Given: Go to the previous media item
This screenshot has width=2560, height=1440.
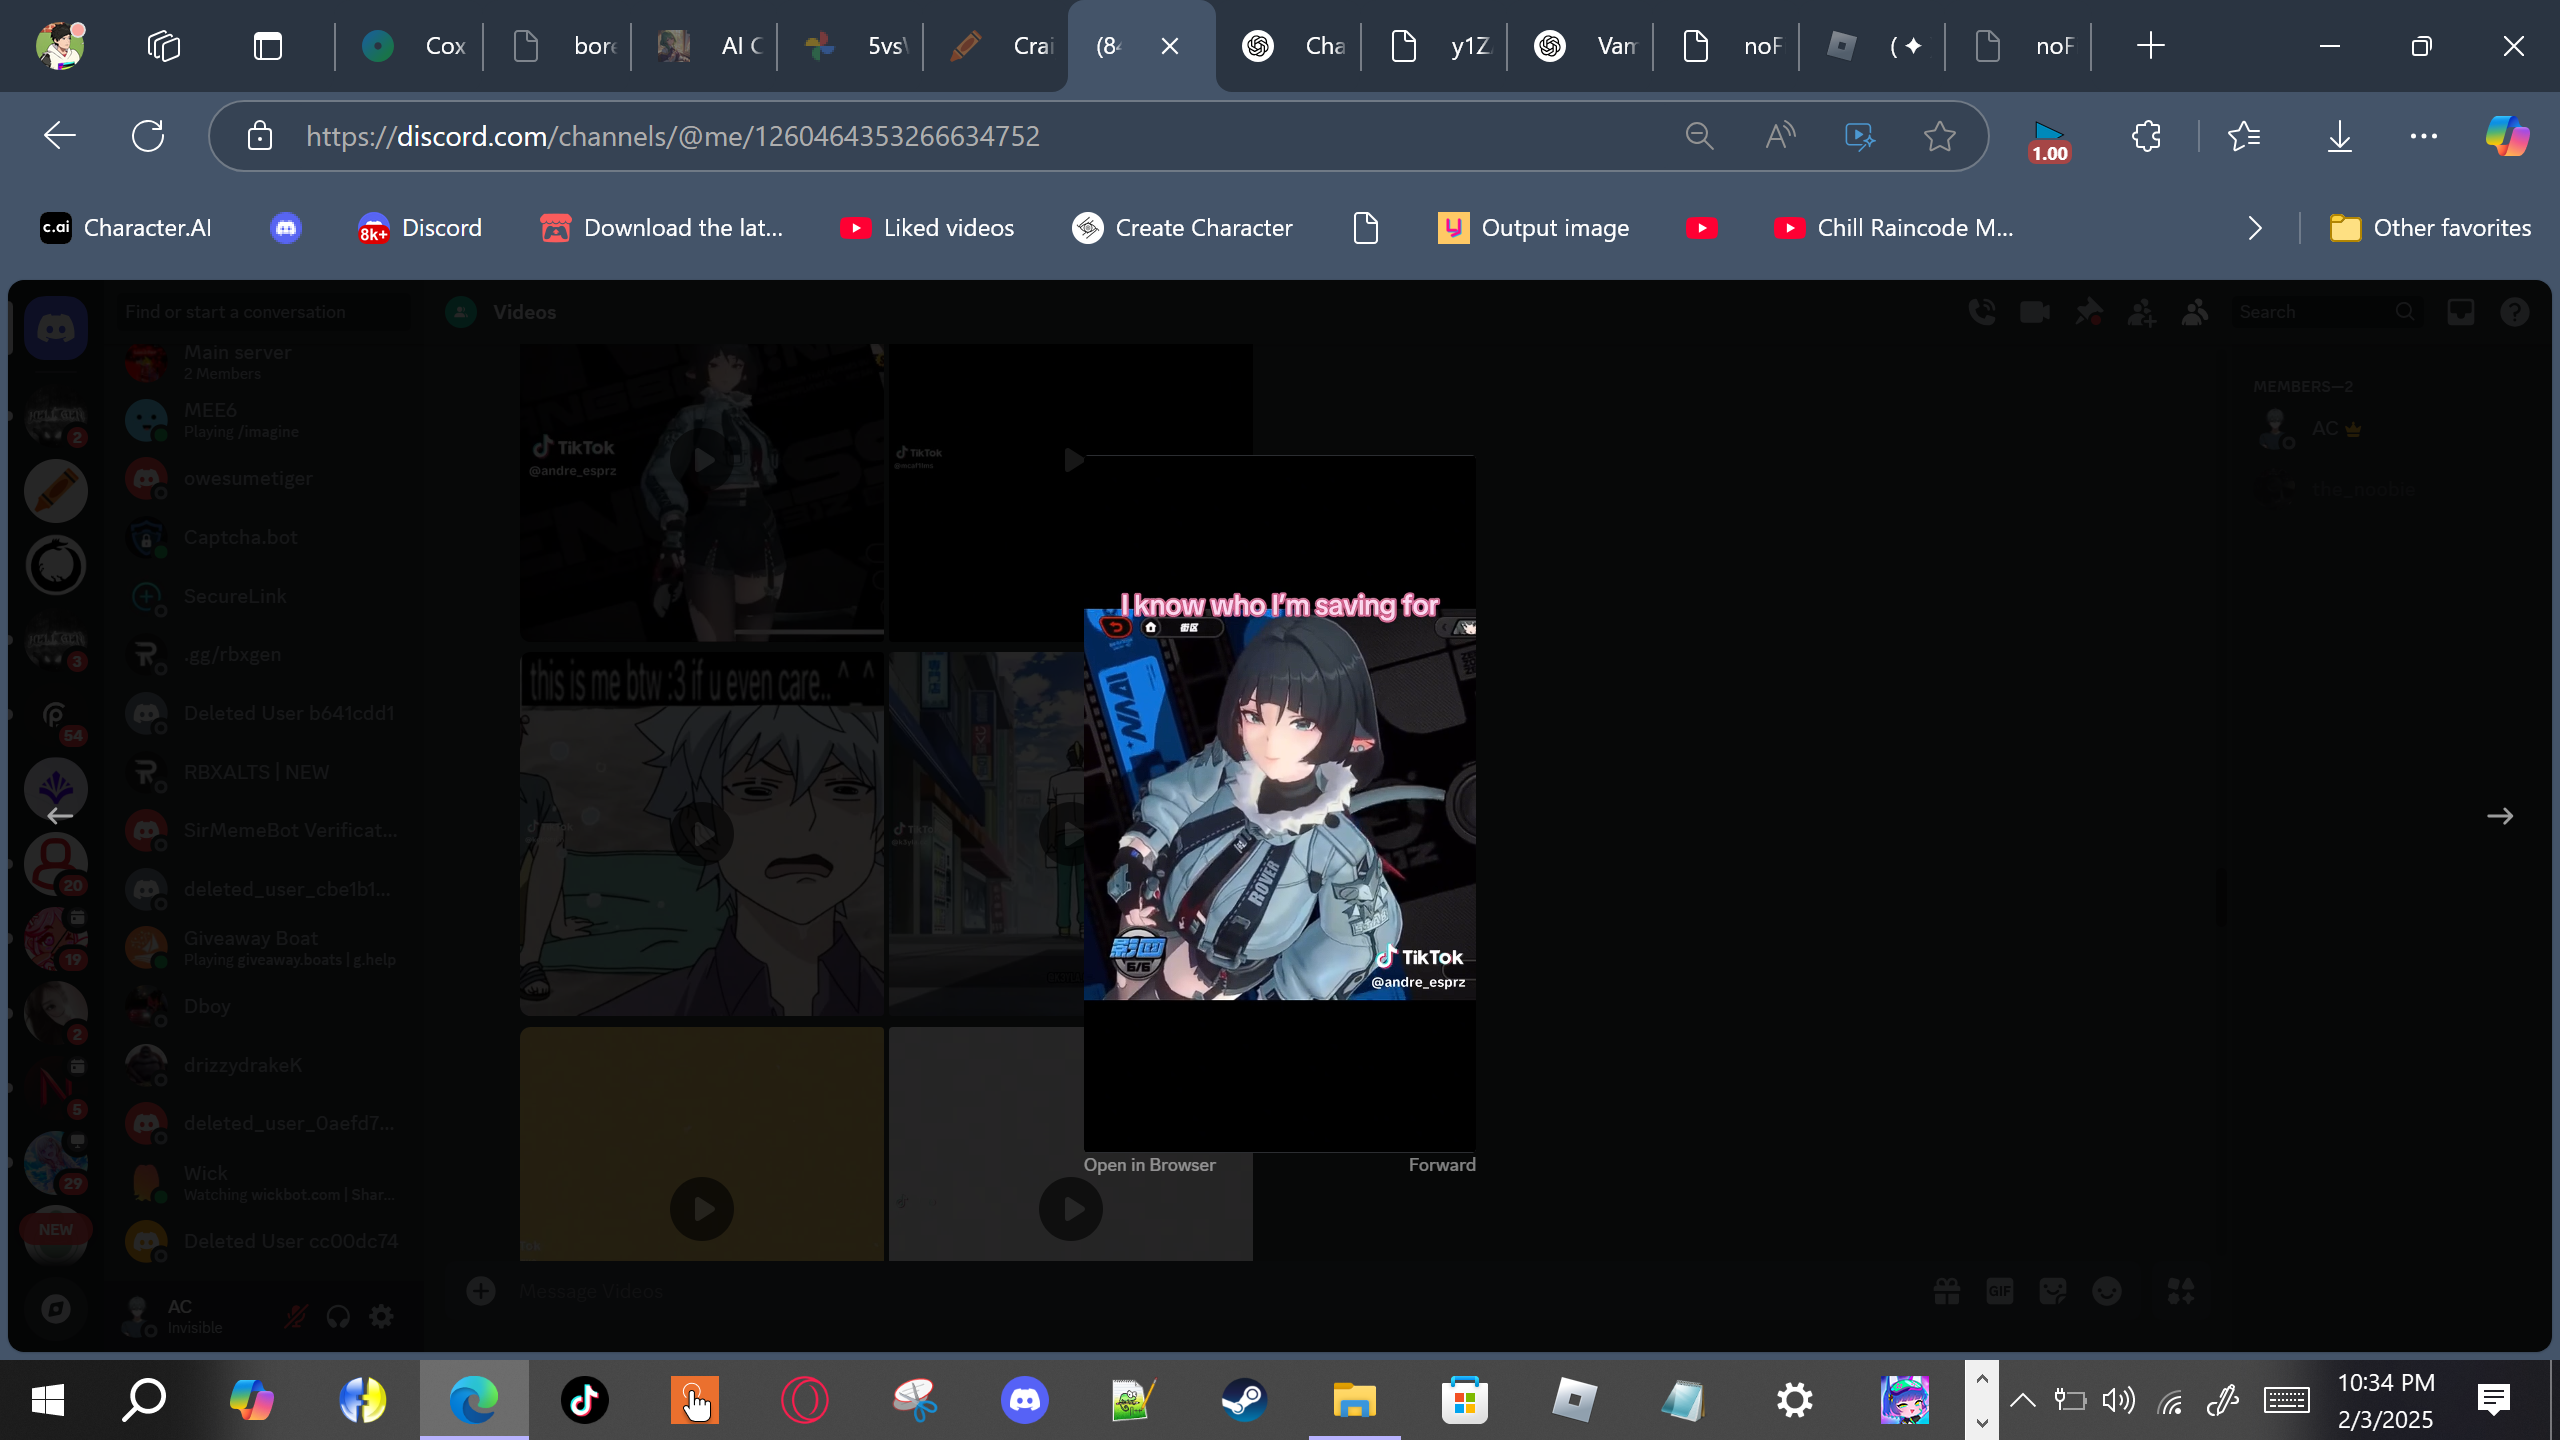Looking at the screenshot, I should click(x=60, y=816).
